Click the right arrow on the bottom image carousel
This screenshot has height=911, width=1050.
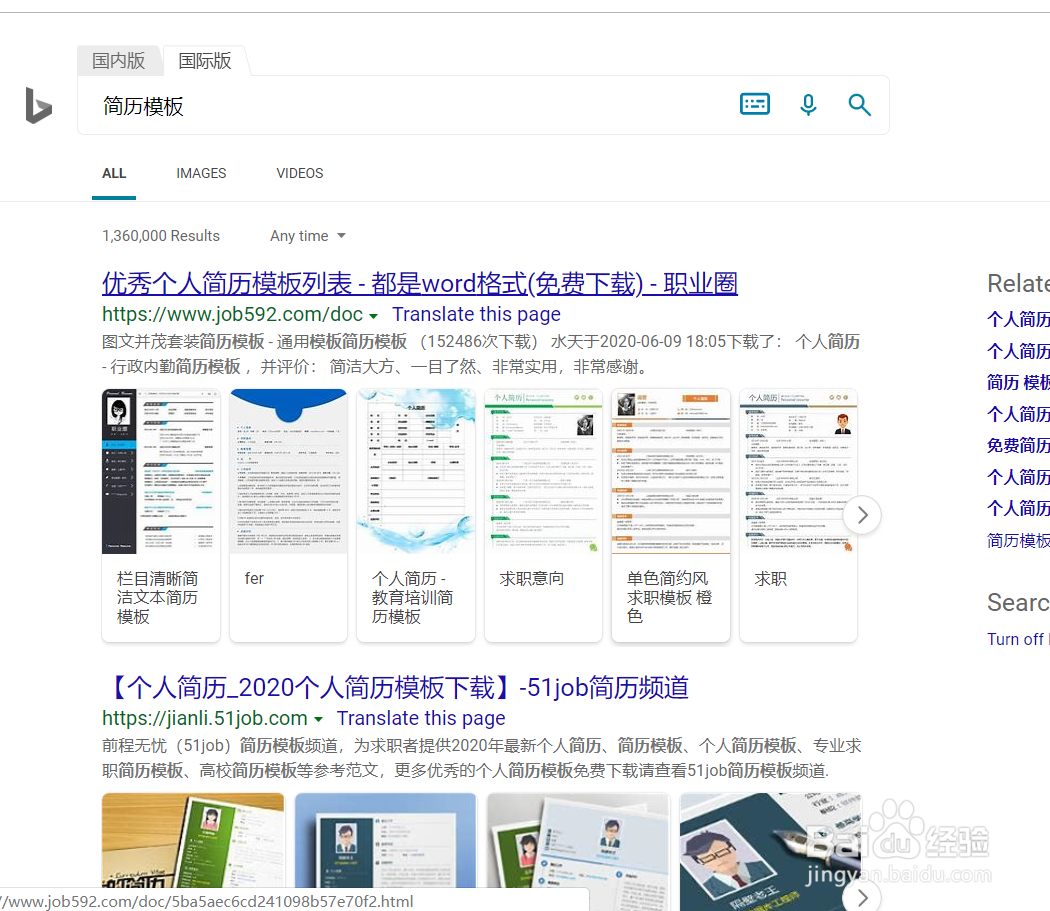point(862,897)
